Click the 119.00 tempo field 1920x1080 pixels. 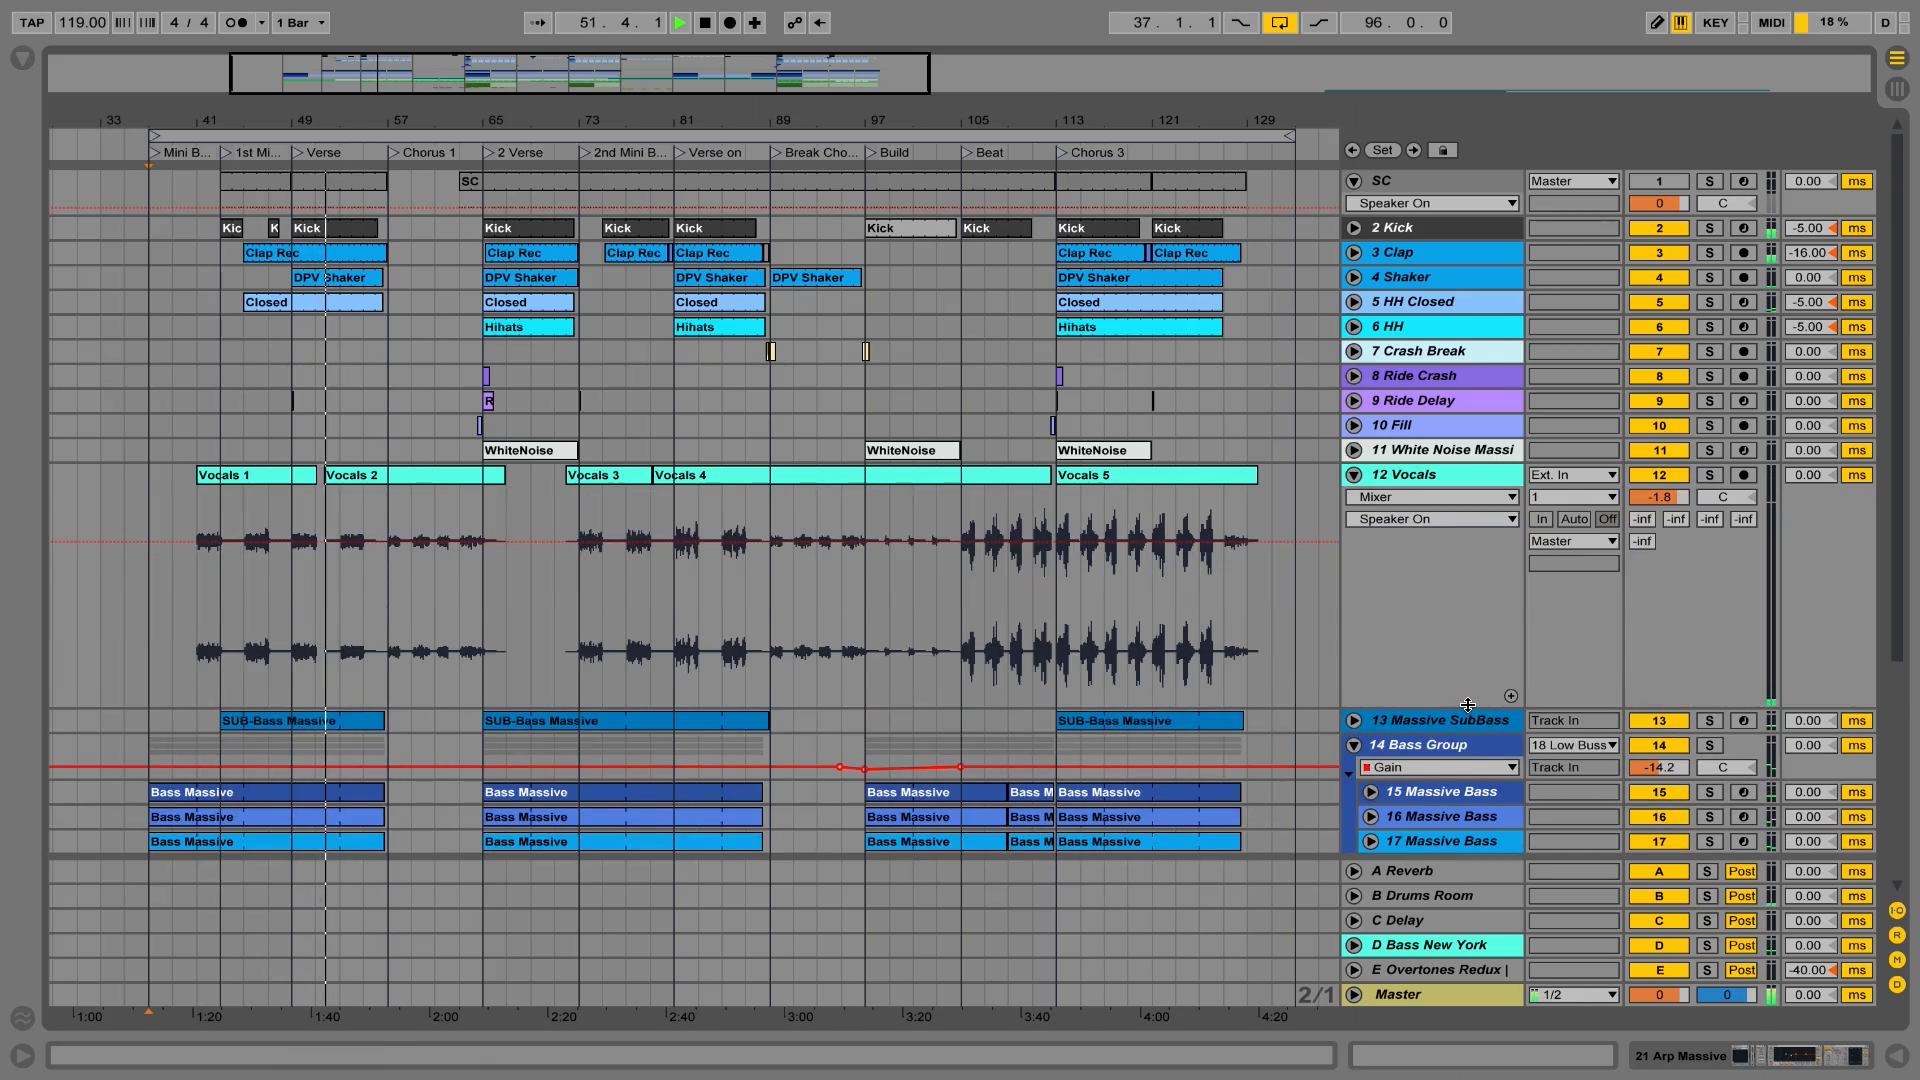(x=82, y=22)
